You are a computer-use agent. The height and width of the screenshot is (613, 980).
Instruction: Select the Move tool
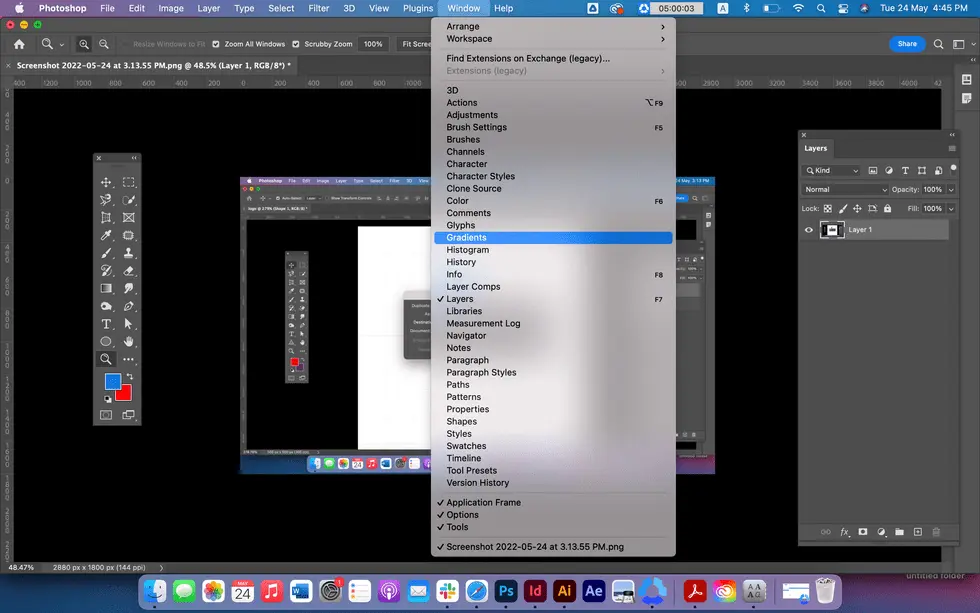pos(106,182)
